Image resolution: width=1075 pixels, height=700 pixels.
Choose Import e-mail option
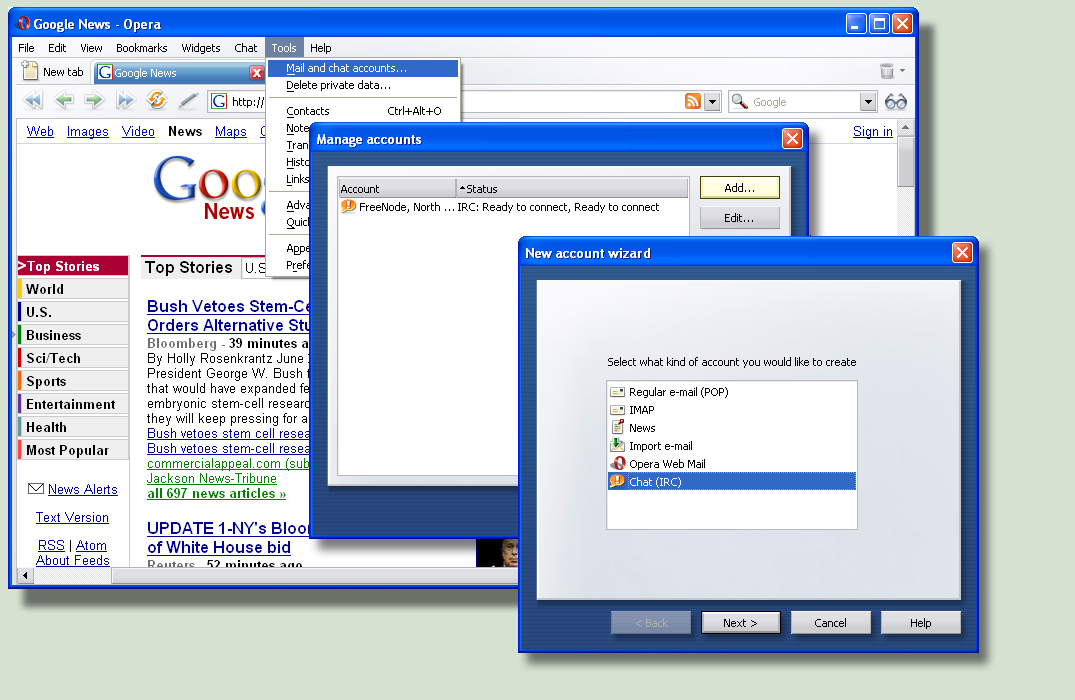click(x=732, y=446)
